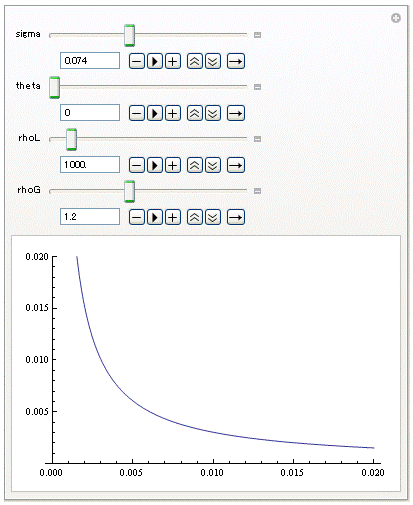
Task: Decrease theta with its minus button
Action: (137, 113)
